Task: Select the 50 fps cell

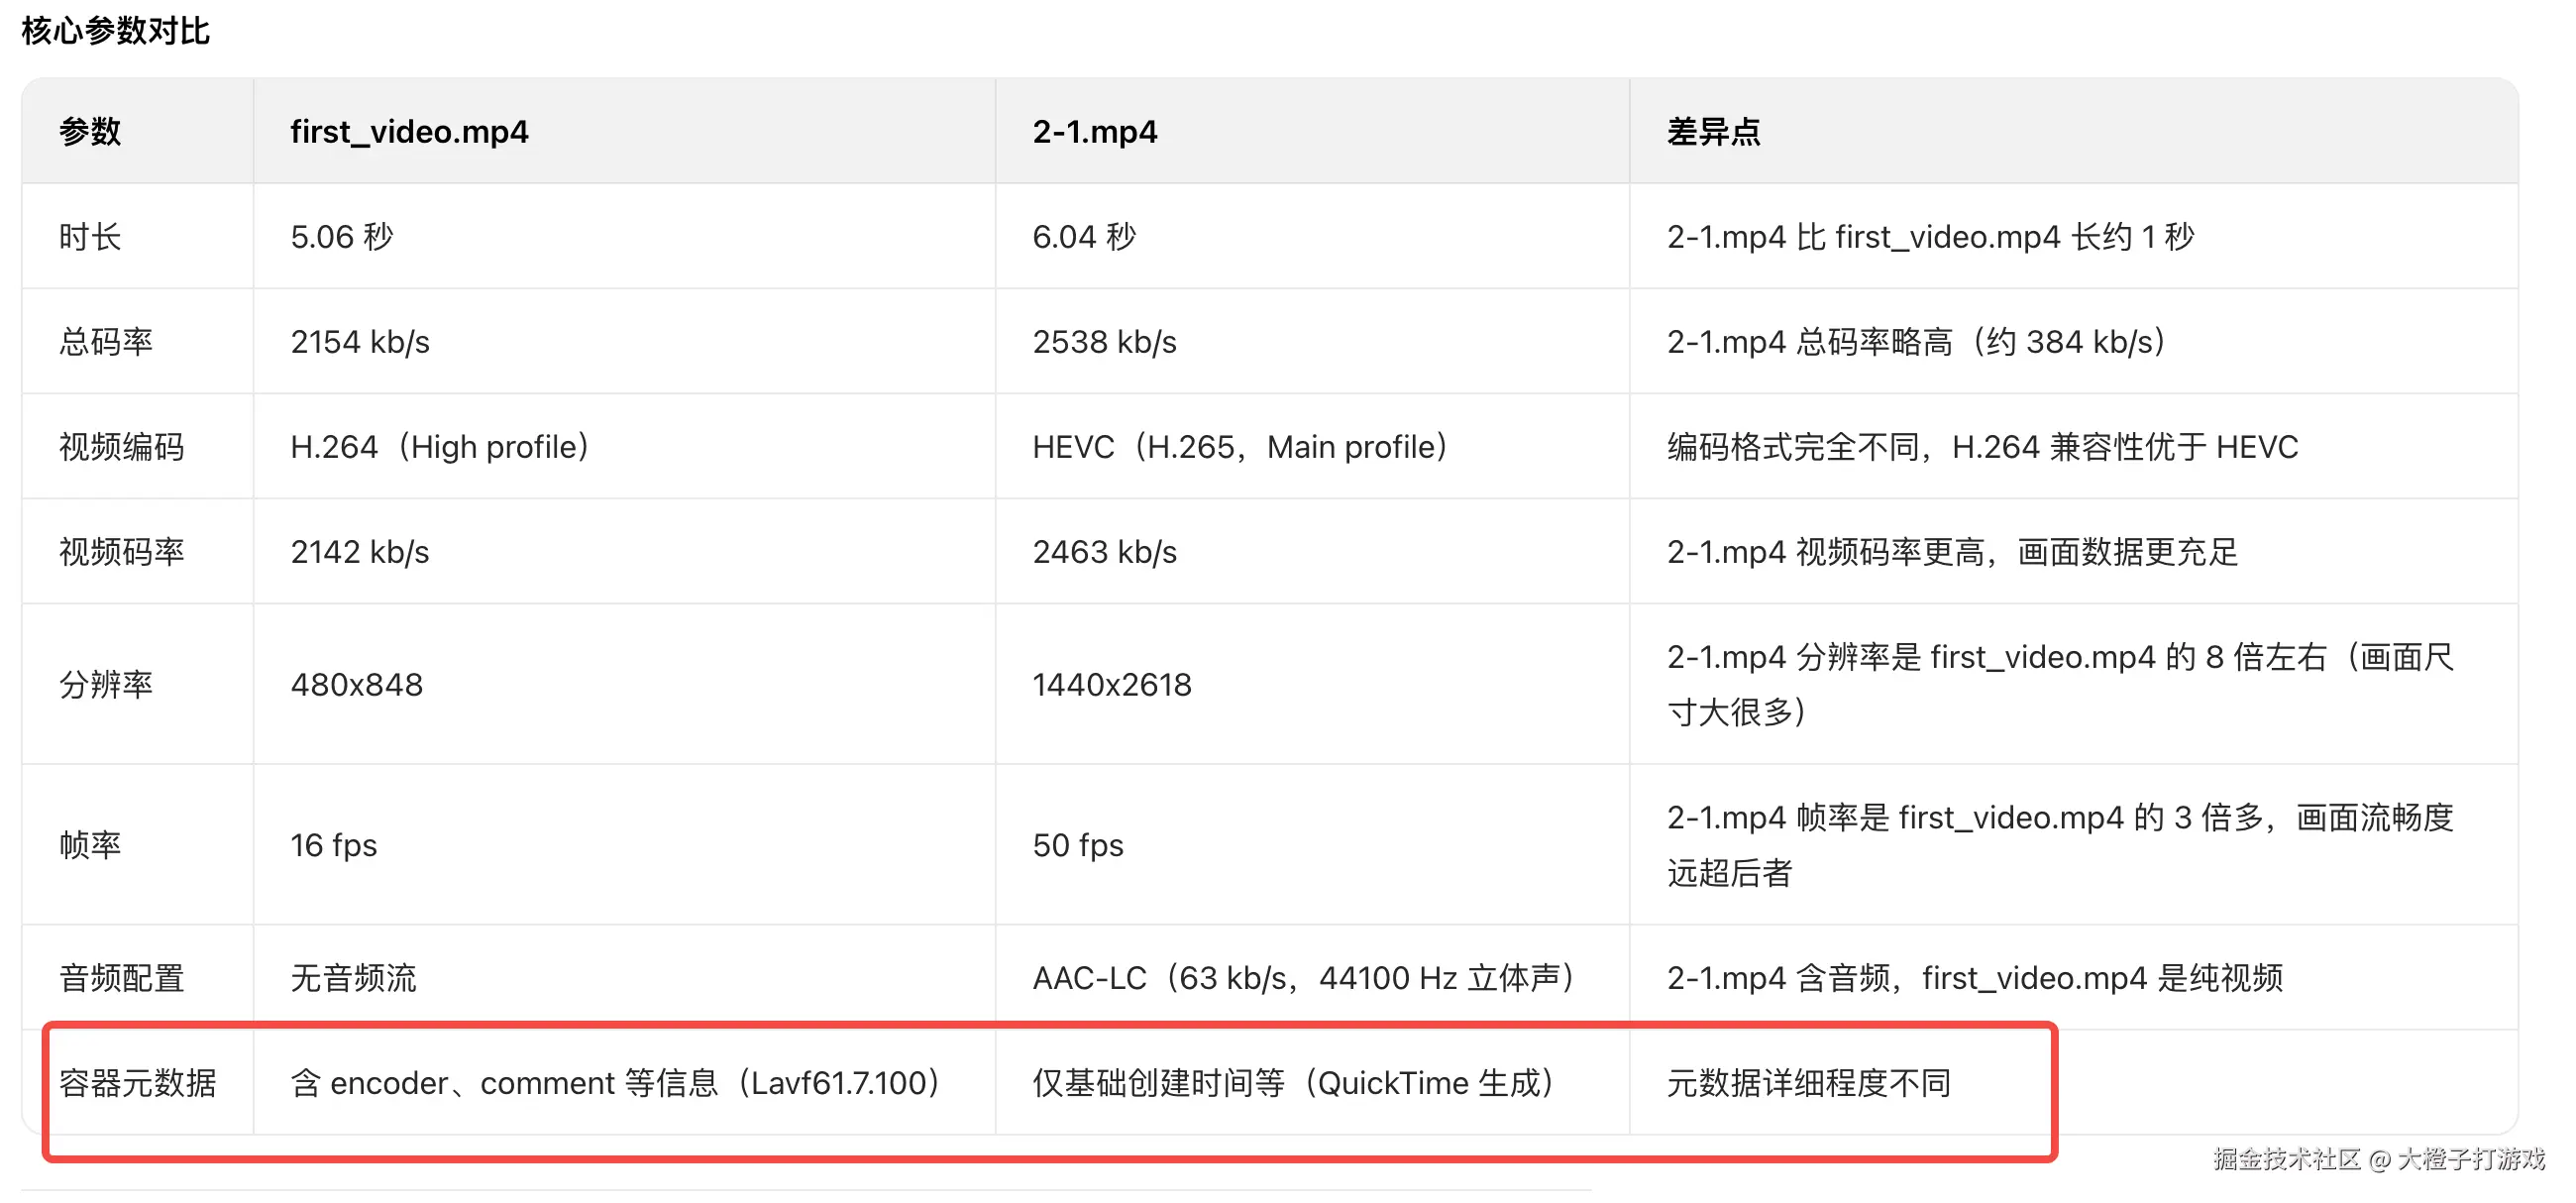Action: 1078,846
